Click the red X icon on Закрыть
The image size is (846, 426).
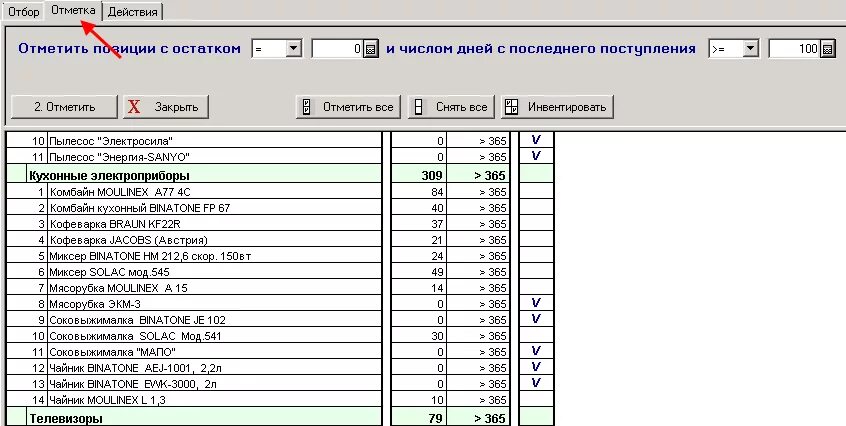click(x=134, y=107)
